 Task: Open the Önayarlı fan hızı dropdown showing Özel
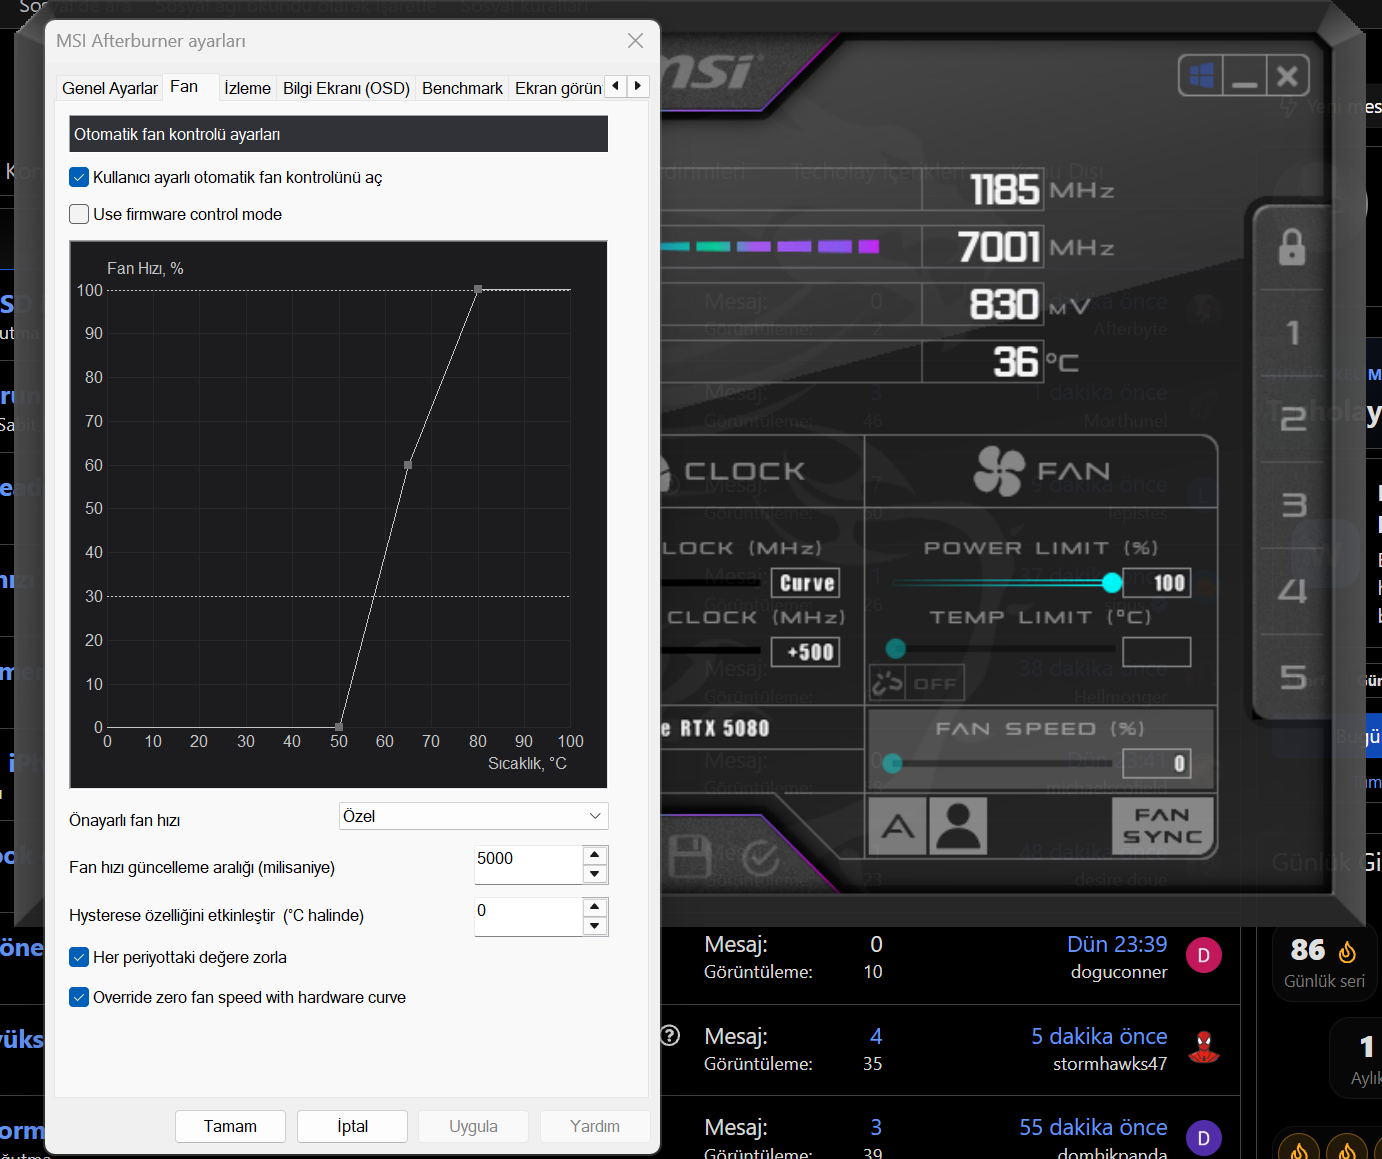click(x=474, y=816)
